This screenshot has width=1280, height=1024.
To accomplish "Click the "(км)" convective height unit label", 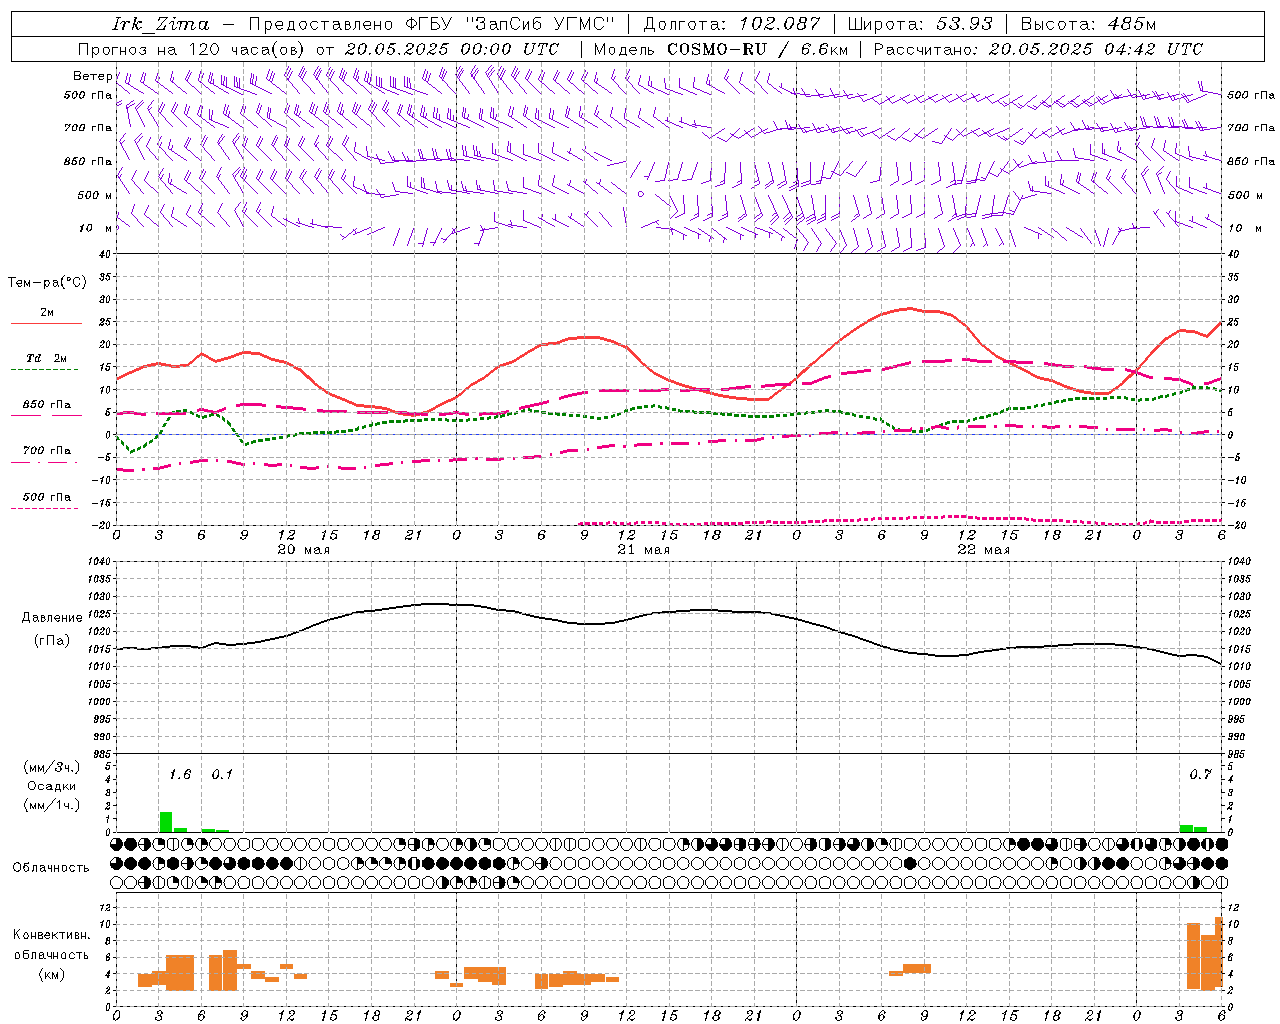I will [52, 973].
